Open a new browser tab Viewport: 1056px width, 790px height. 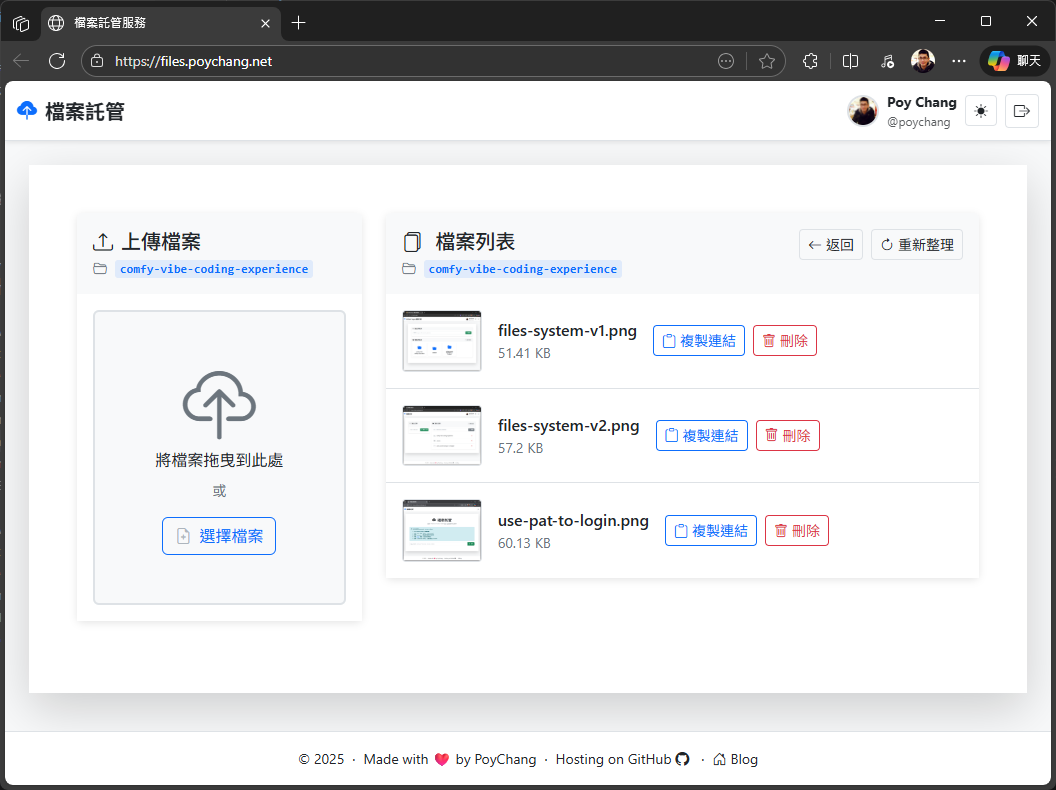pos(298,22)
